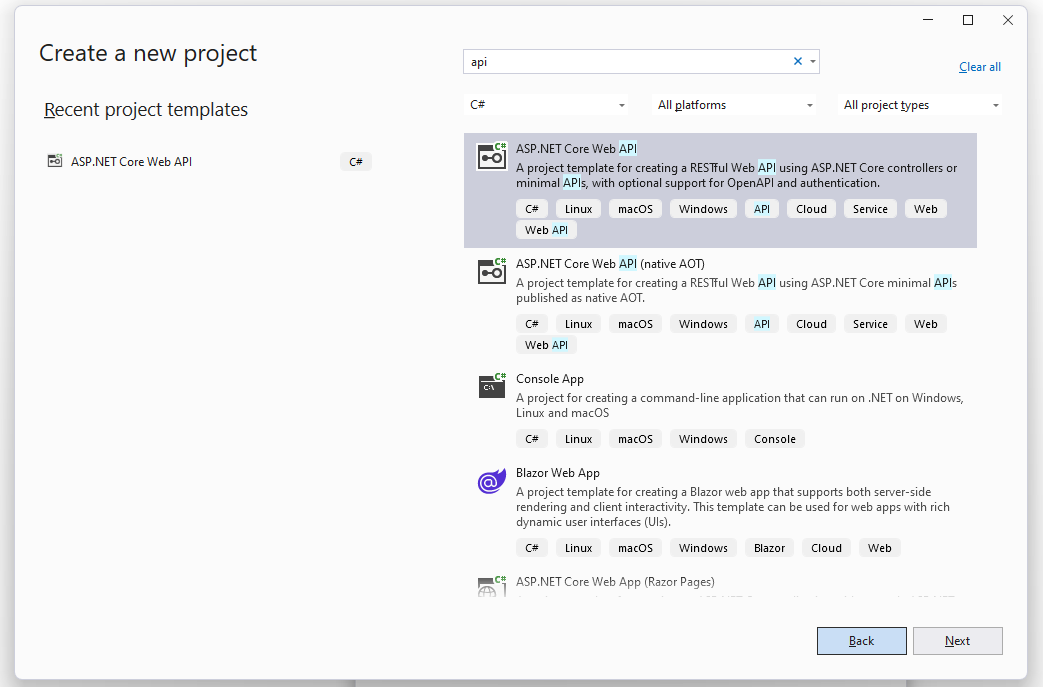Click the purple Blazor Web App icon

(x=491, y=481)
